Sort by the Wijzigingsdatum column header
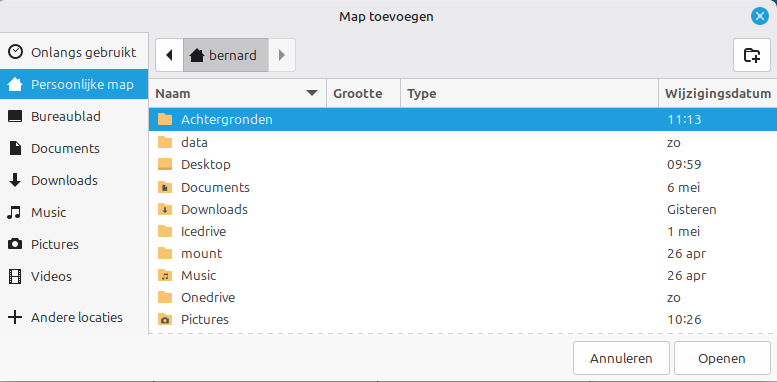Image resolution: width=777 pixels, height=382 pixels. [718, 93]
